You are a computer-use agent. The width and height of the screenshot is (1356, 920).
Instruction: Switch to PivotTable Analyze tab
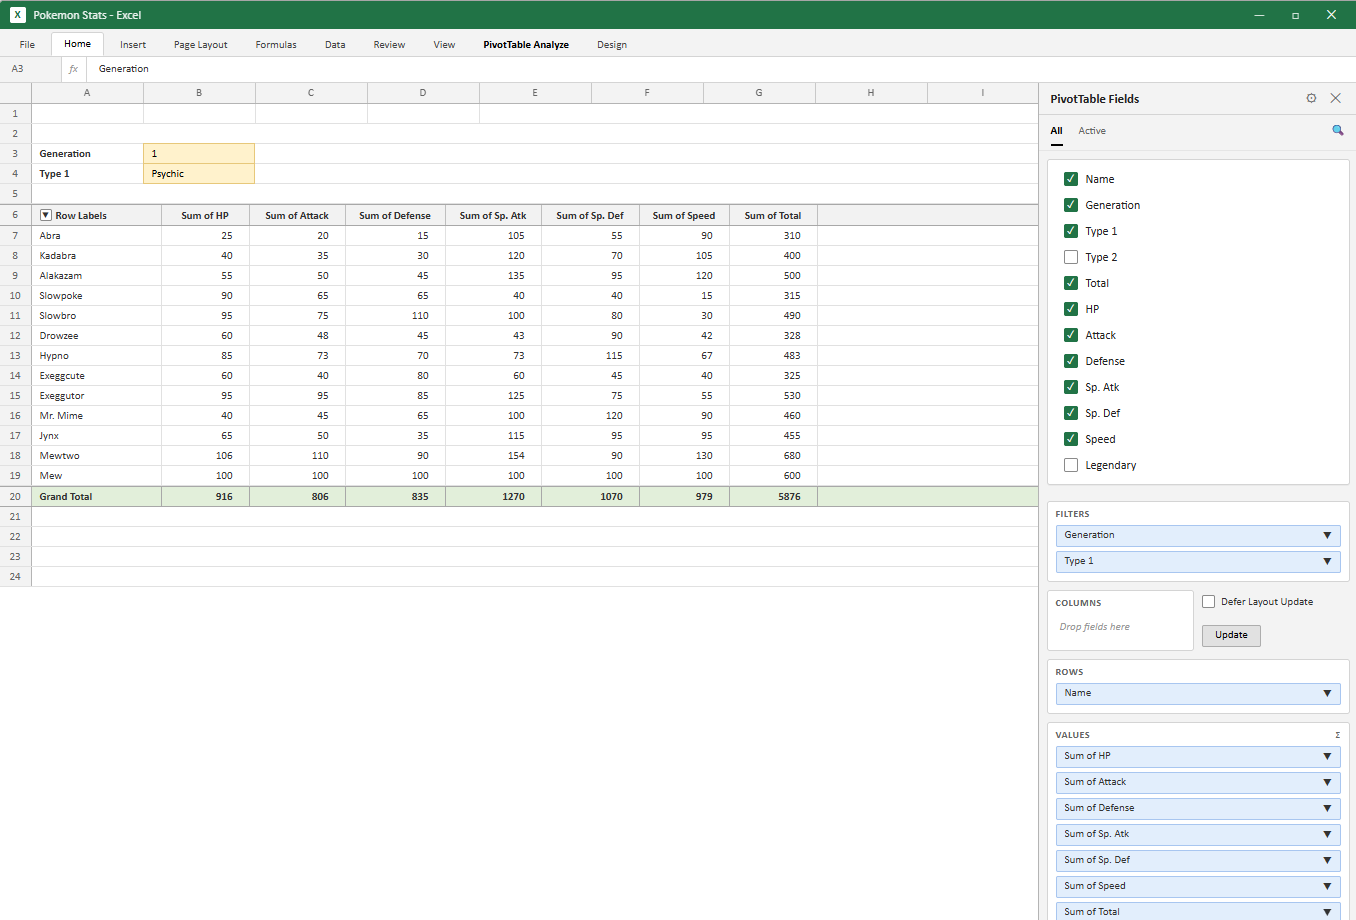click(526, 44)
